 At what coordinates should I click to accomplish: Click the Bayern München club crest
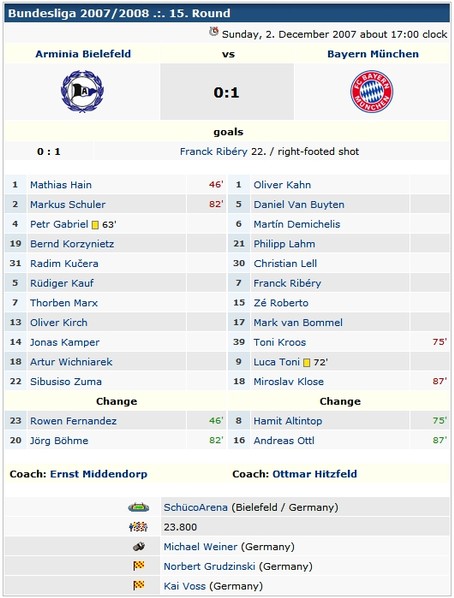pyautogui.click(x=372, y=91)
